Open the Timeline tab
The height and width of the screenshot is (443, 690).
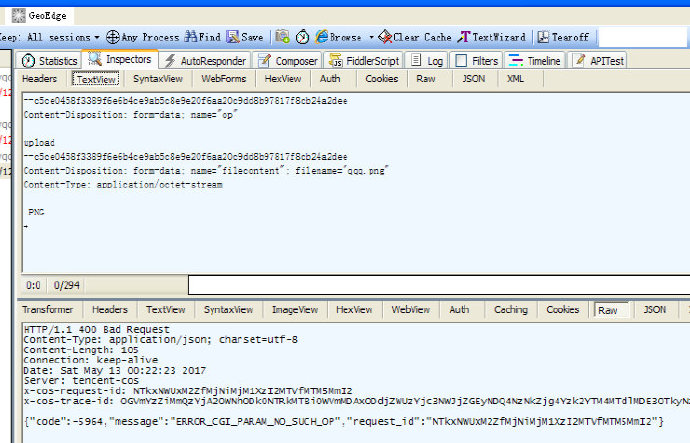(x=535, y=61)
